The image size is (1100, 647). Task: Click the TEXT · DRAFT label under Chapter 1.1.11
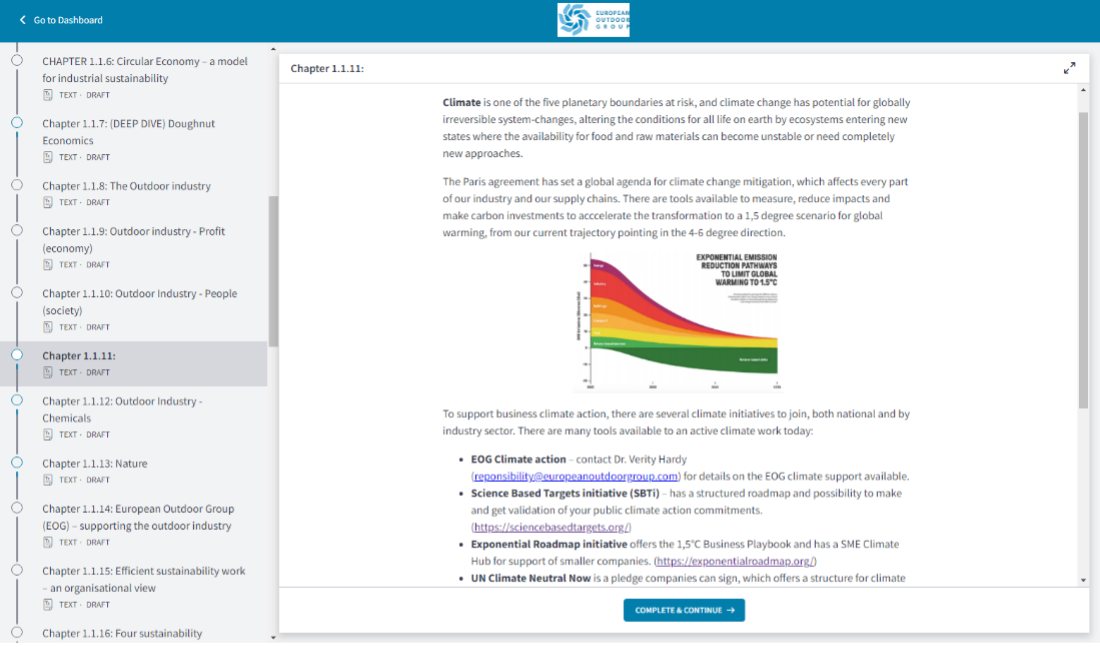[x=84, y=373]
